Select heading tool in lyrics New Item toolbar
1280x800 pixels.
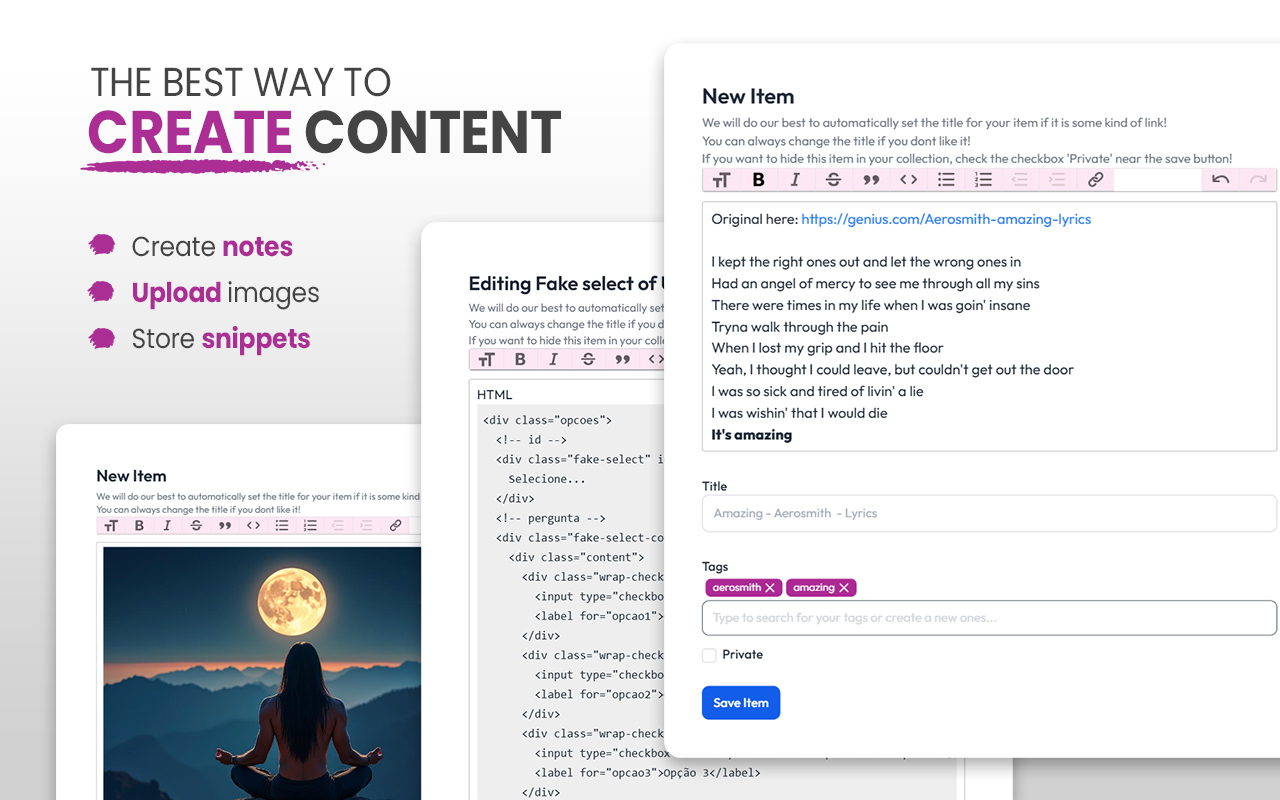point(721,180)
